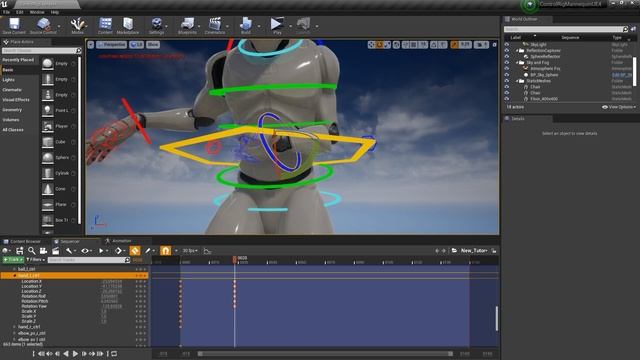Toggle the scale snap in the viewport toolbar

pyautogui.click(x=454, y=45)
